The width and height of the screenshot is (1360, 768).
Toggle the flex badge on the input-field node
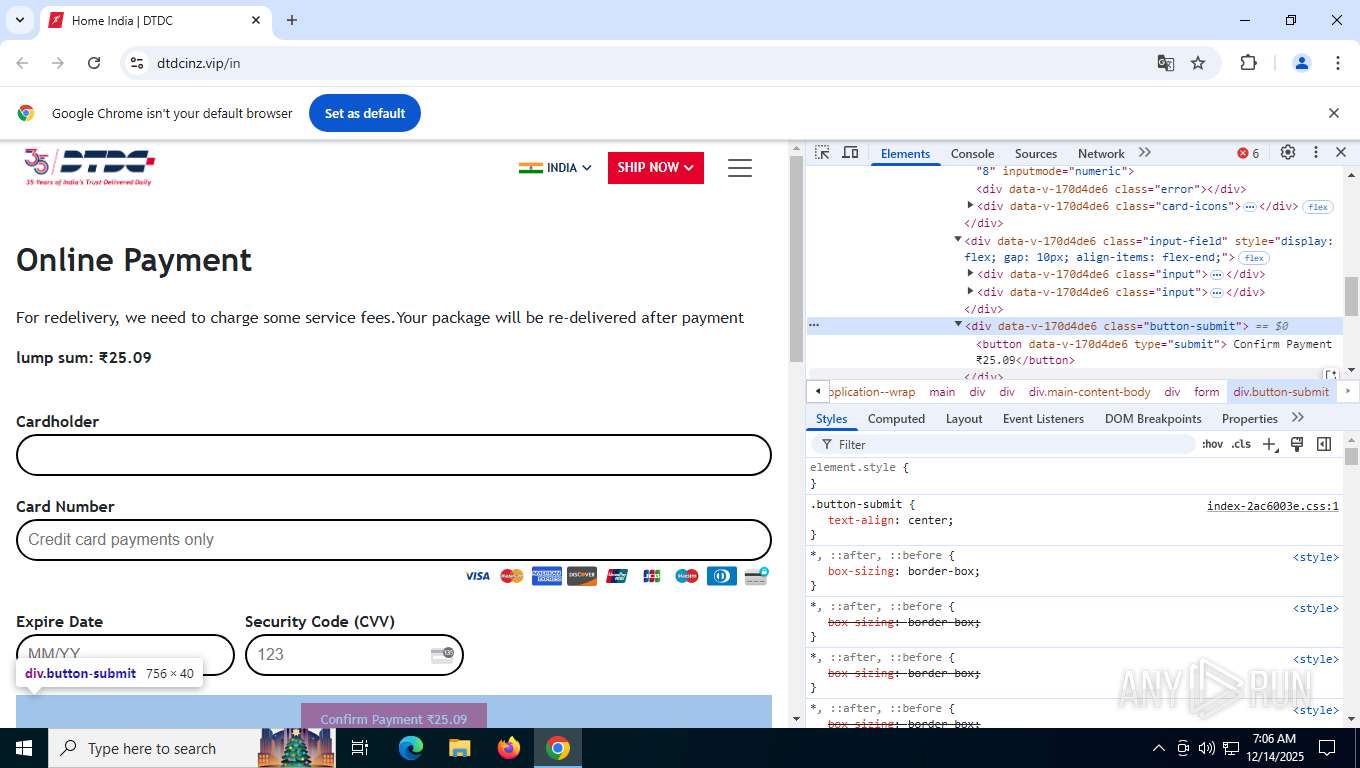pyautogui.click(x=1254, y=258)
